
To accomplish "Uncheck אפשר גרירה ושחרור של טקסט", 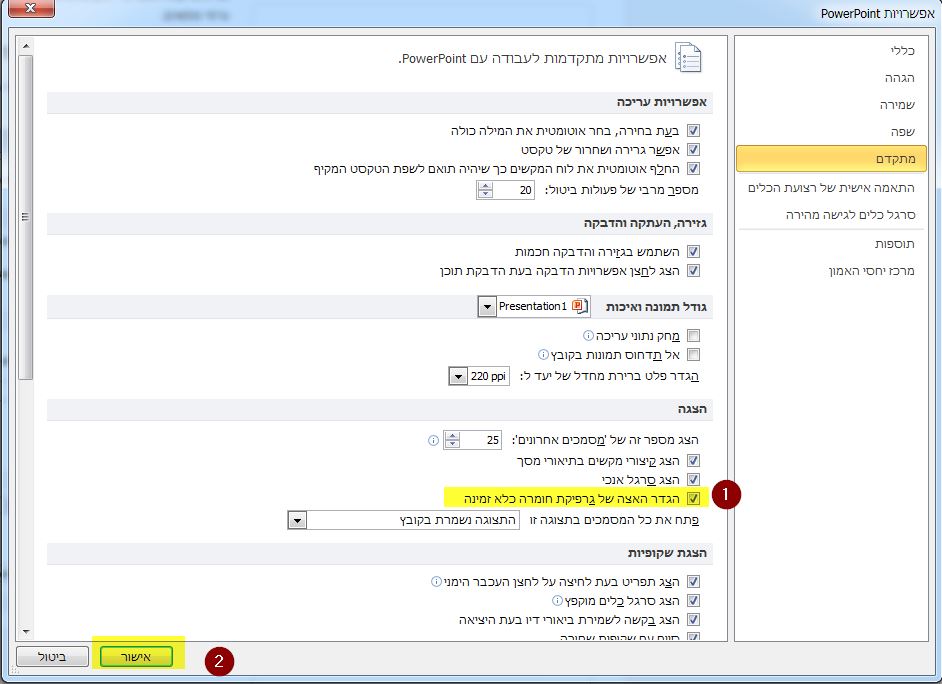I will point(693,149).
